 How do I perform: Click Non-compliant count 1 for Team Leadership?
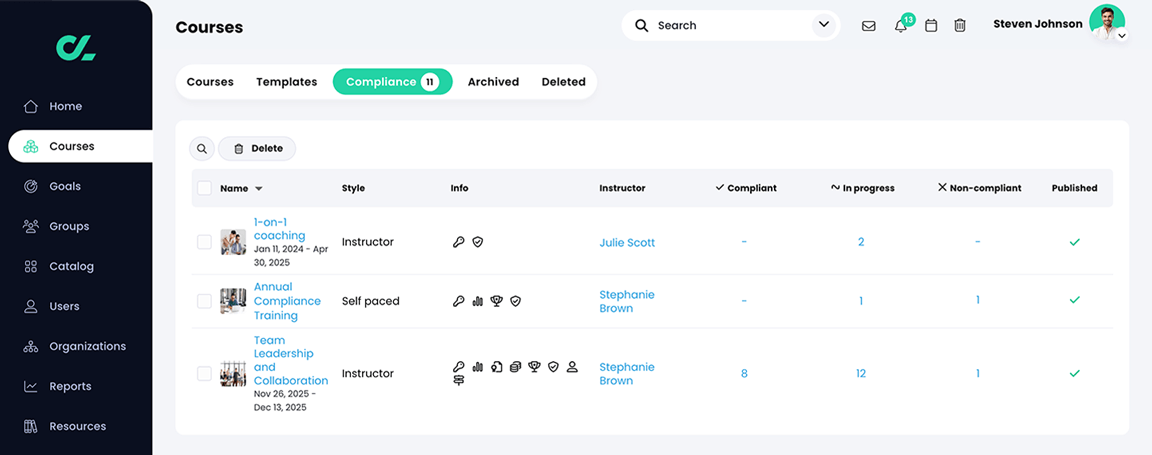[978, 373]
